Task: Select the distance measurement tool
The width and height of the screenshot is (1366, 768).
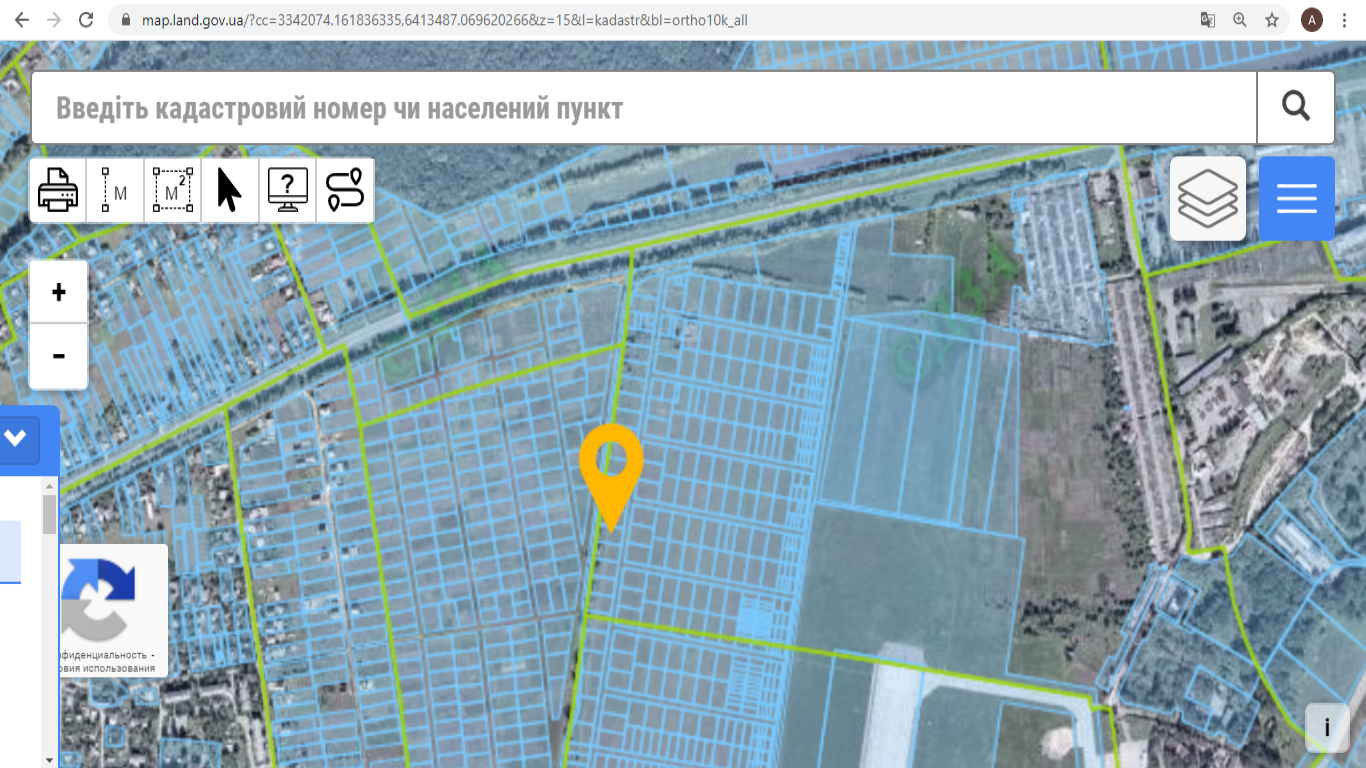Action: (x=116, y=190)
